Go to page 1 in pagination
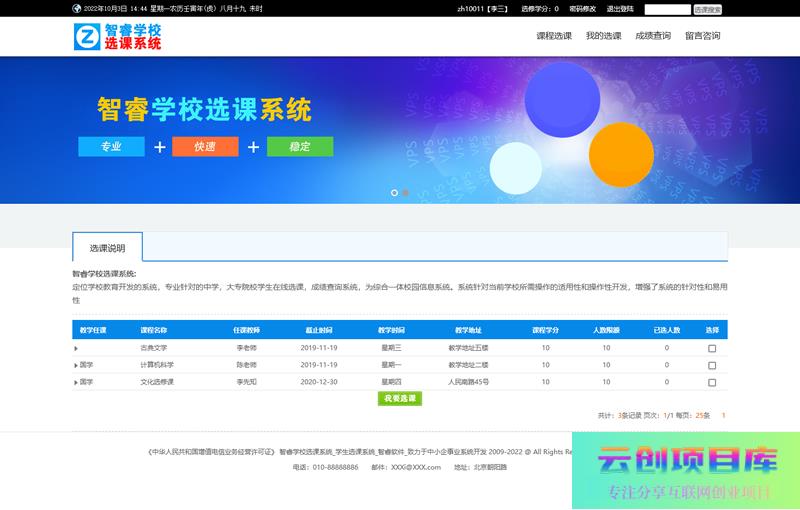 pyautogui.click(x=723, y=414)
